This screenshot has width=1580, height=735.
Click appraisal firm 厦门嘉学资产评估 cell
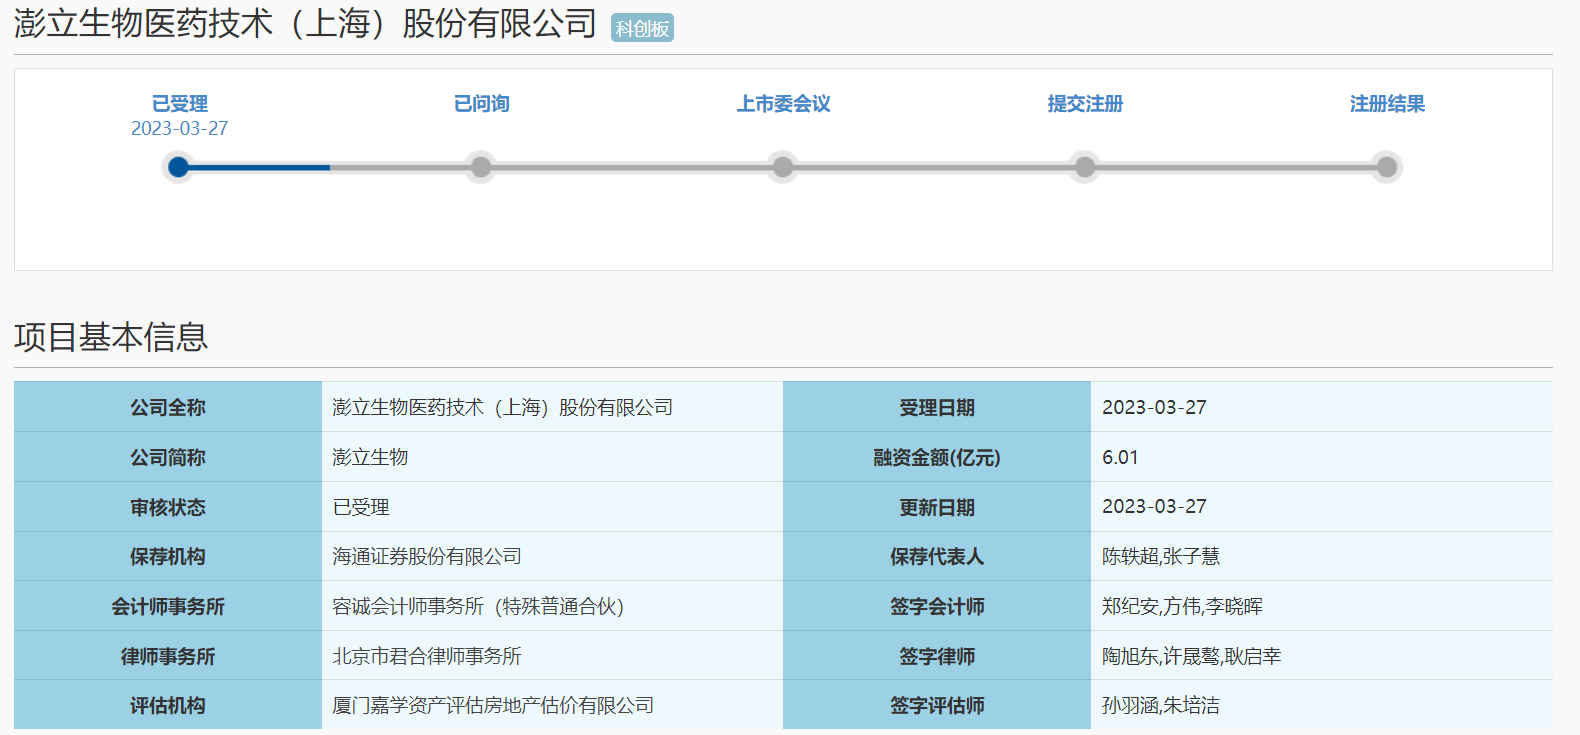click(493, 706)
